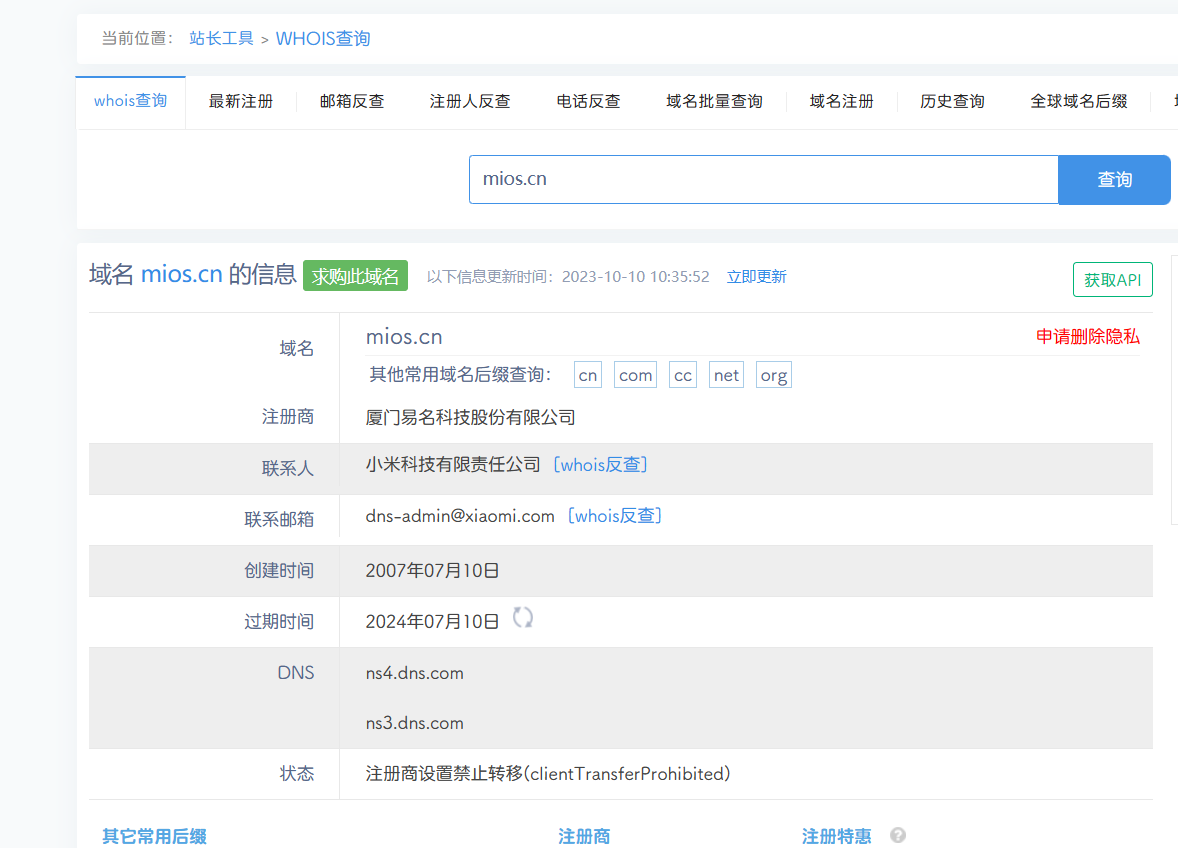Follow the WHOIS查询 breadcrumb link
Screen dimensions: 1178x848
[x=323, y=38]
